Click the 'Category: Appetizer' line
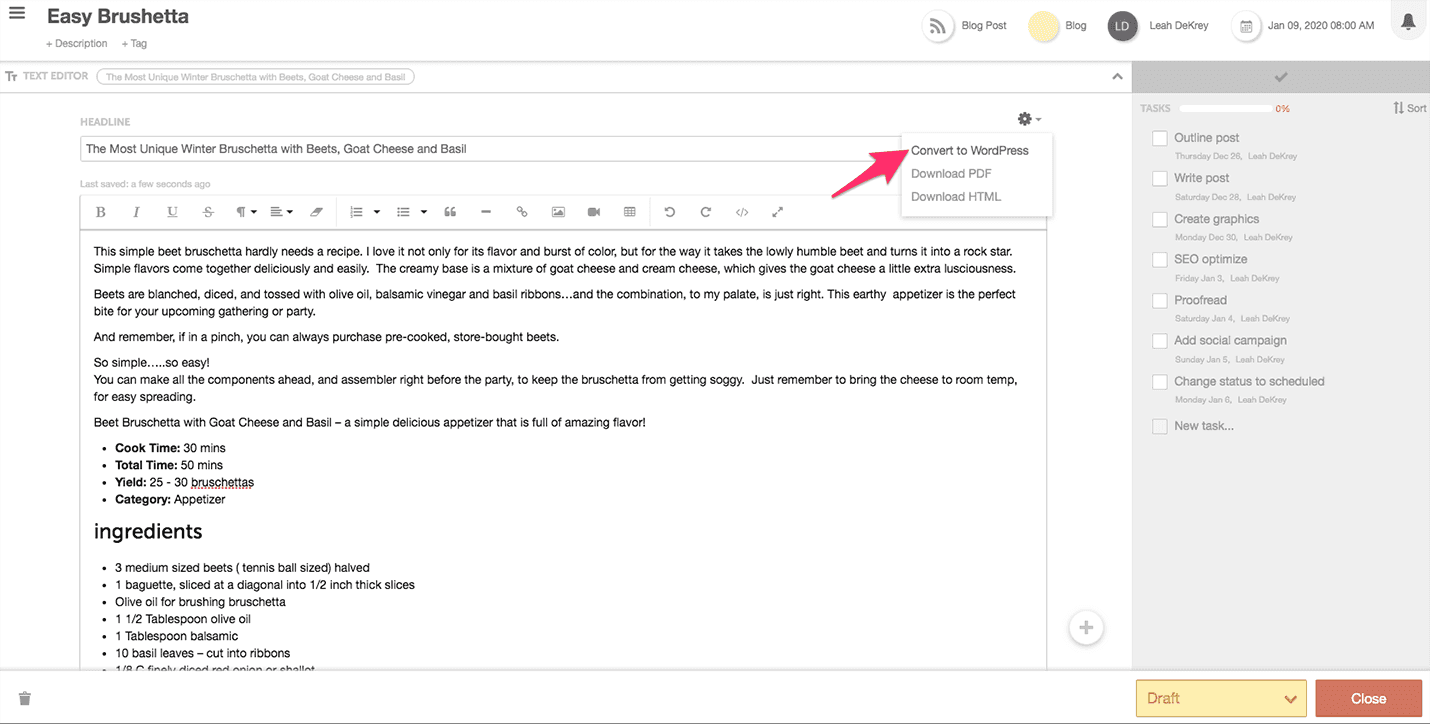1430x724 pixels. coord(170,499)
